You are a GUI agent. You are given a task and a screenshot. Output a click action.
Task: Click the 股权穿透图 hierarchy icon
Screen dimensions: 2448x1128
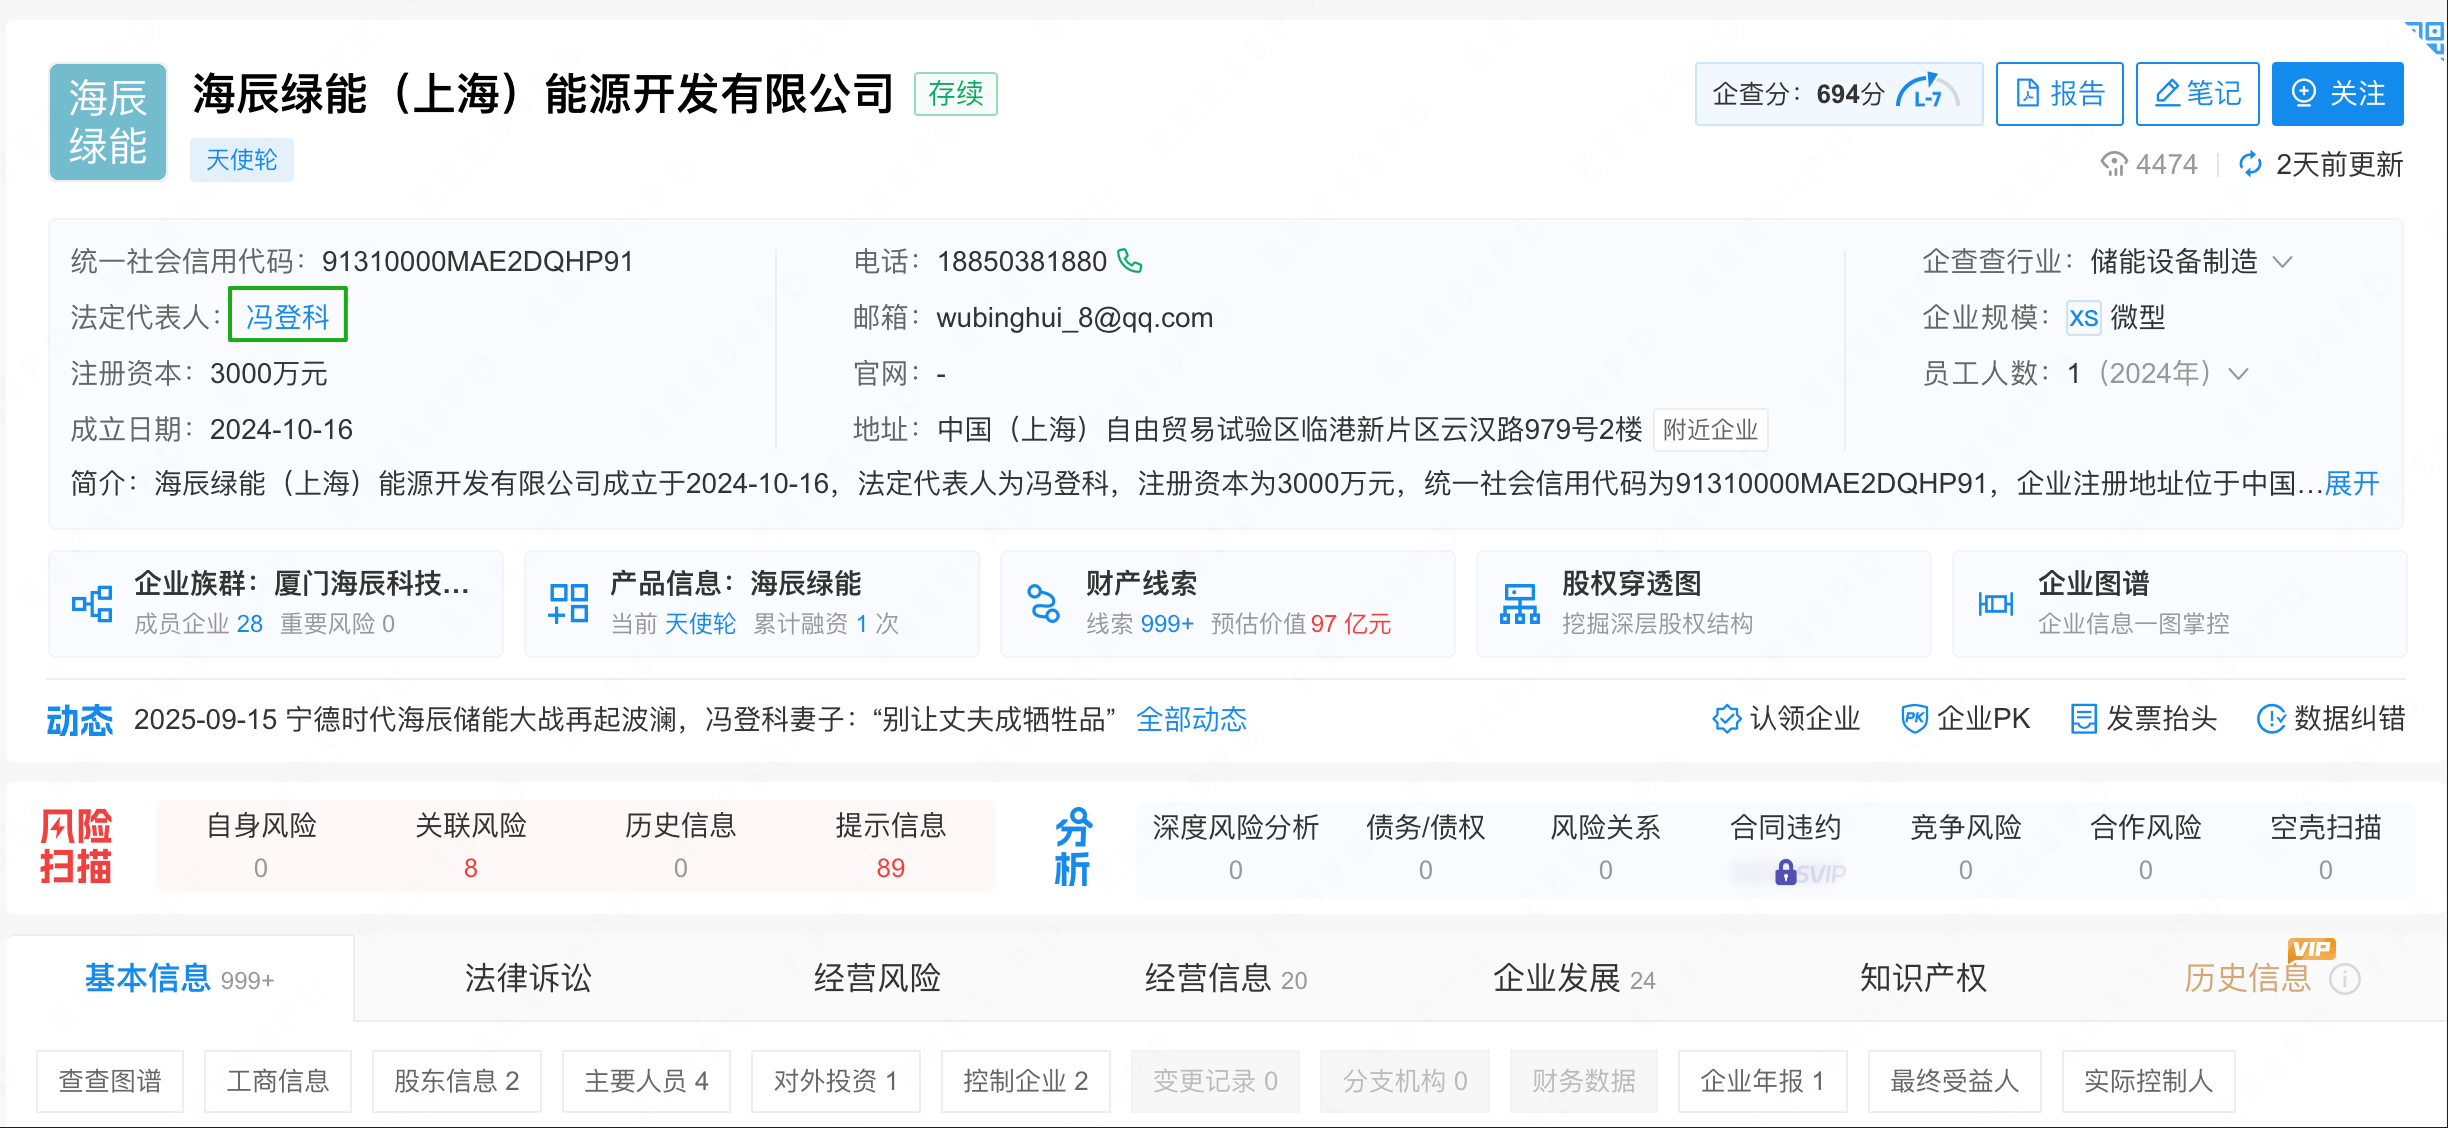1520,604
